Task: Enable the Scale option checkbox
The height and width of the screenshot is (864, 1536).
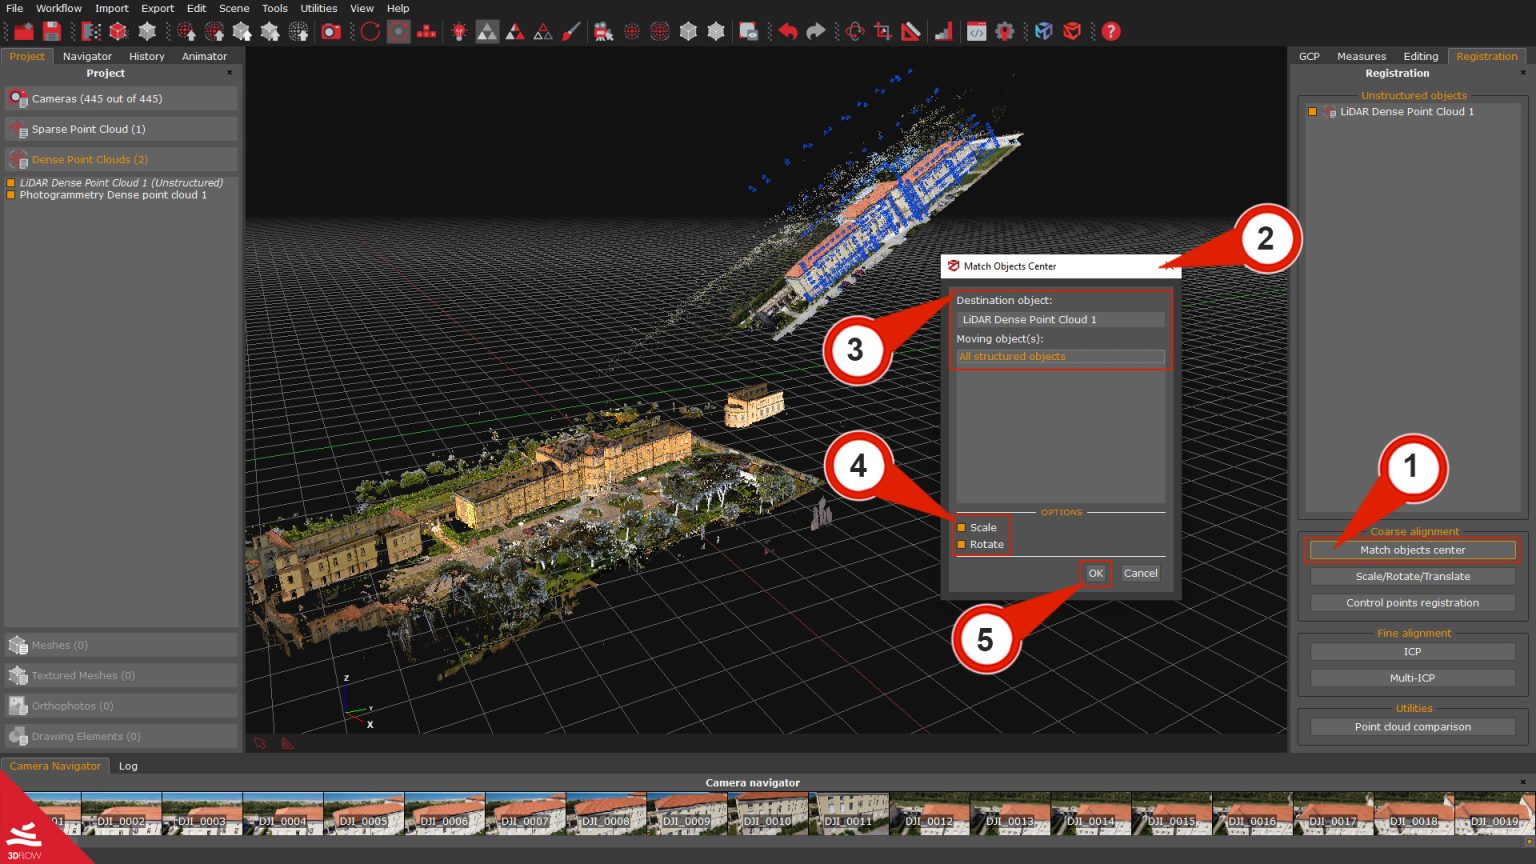Action: click(x=963, y=527)
